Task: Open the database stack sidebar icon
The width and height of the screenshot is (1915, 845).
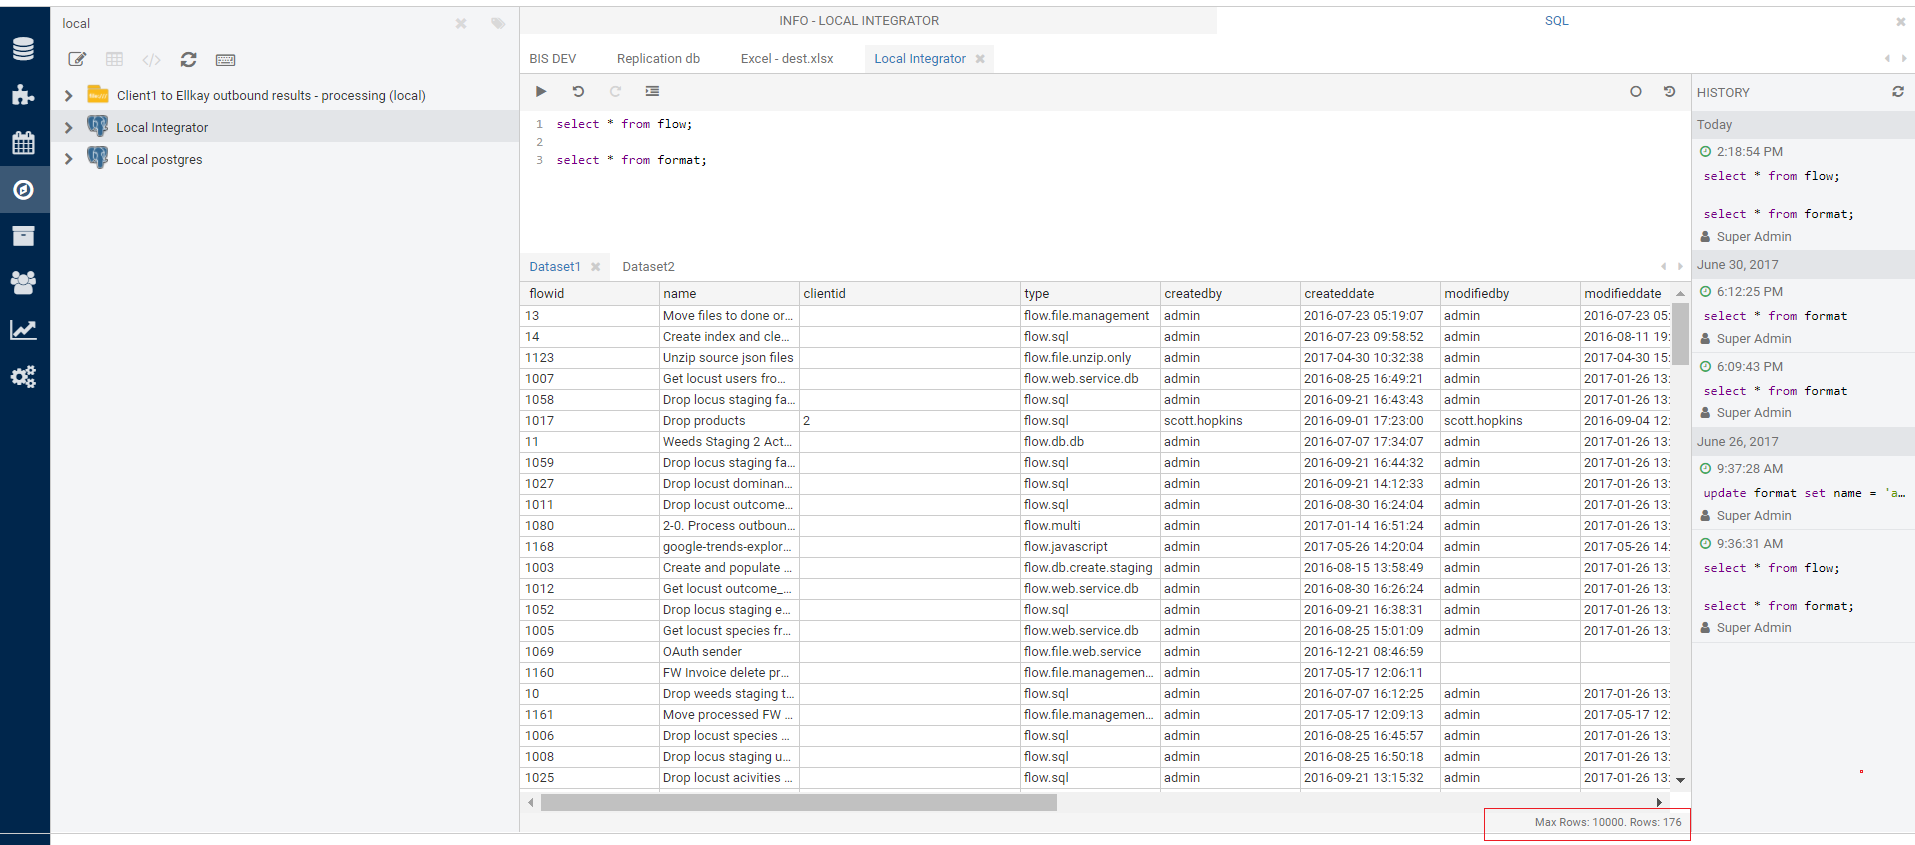Action: 23,48
